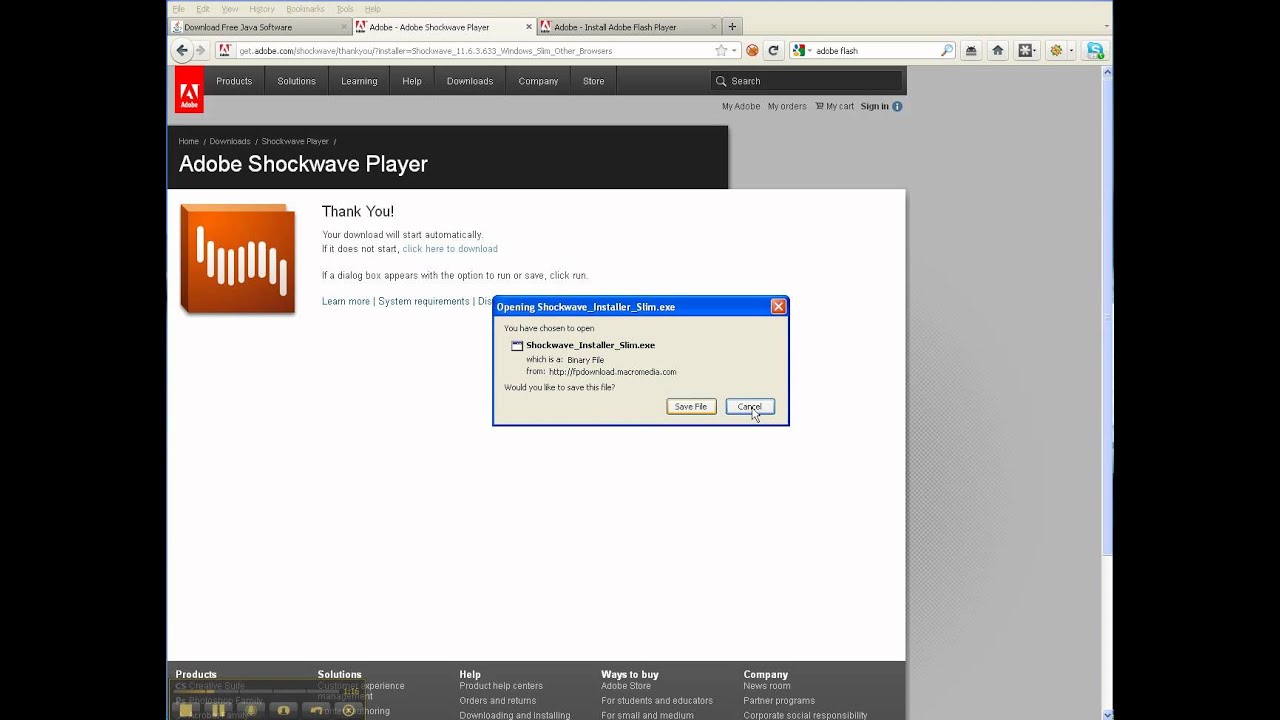The width and height of the screenshot is (1280, 720).
Task: Click the Android robot toolbar icon
Action: [972, 50]
